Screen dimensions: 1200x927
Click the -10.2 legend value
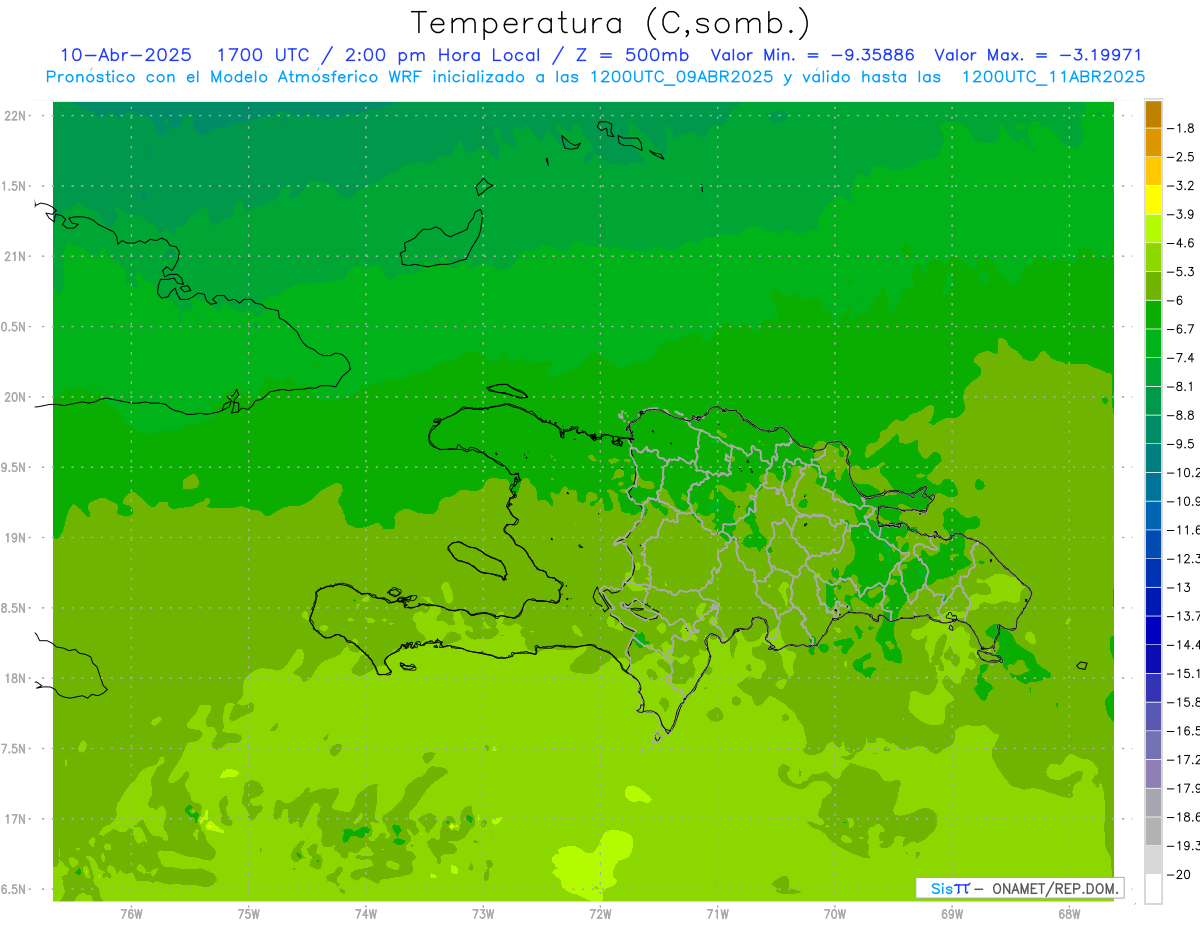pyautogui.click(x=1183, y=472)
